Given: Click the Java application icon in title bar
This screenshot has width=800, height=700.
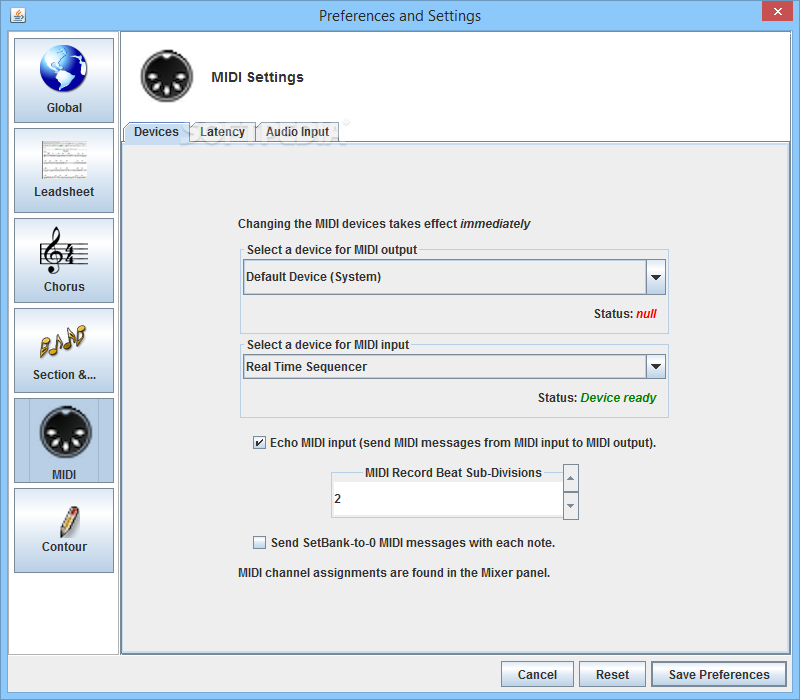Looking at the screenshot, I should coord(18,15).
